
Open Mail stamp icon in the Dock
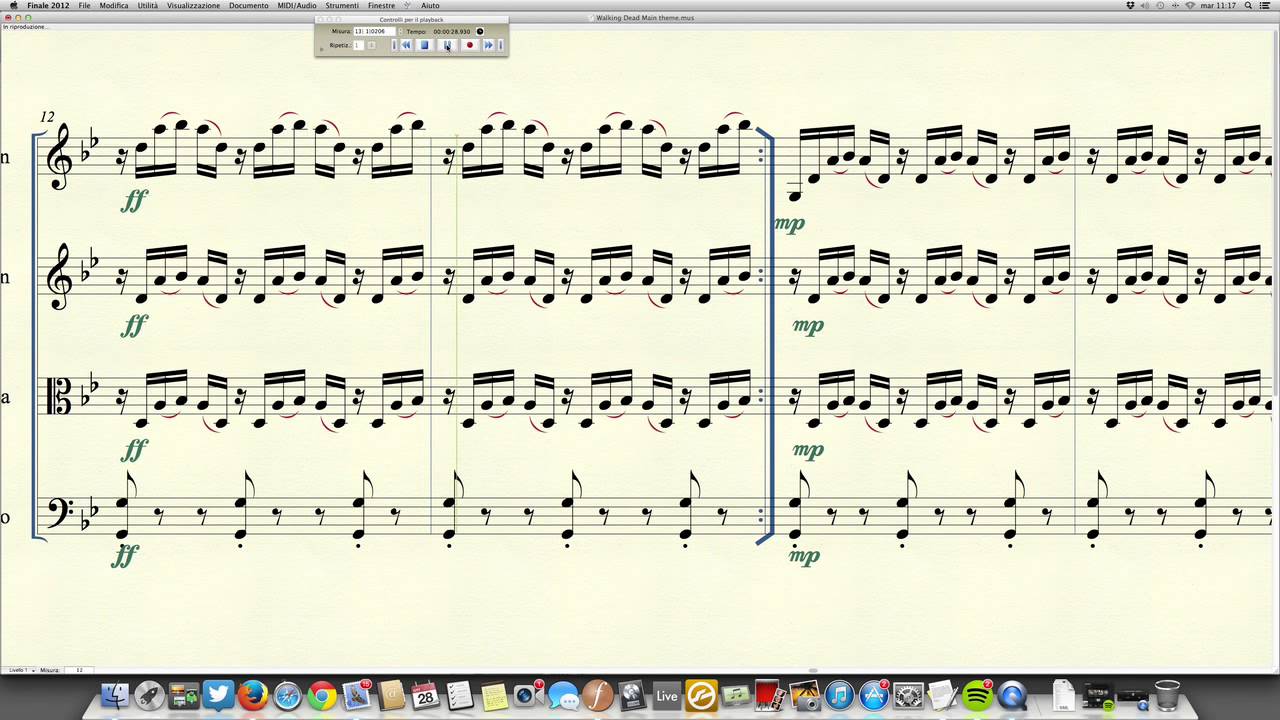click(x=356, y=696)
